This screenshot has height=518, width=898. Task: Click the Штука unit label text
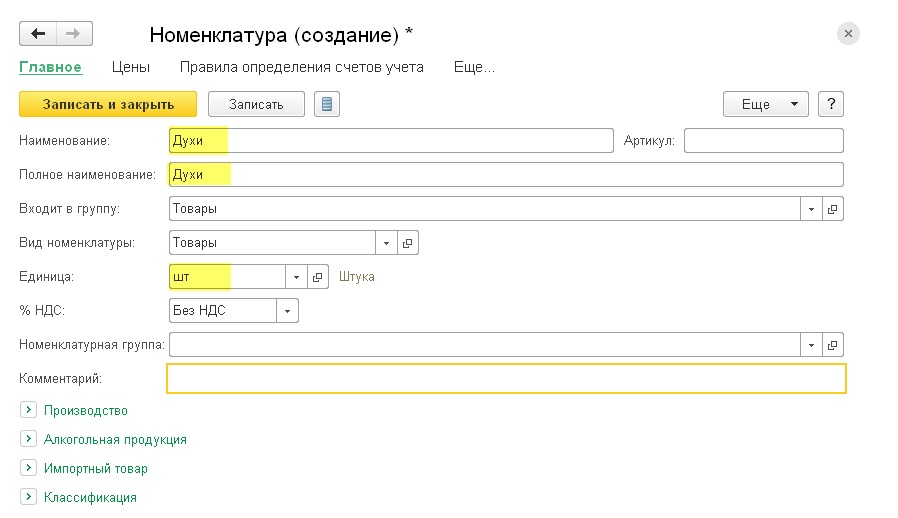point(357,277)
